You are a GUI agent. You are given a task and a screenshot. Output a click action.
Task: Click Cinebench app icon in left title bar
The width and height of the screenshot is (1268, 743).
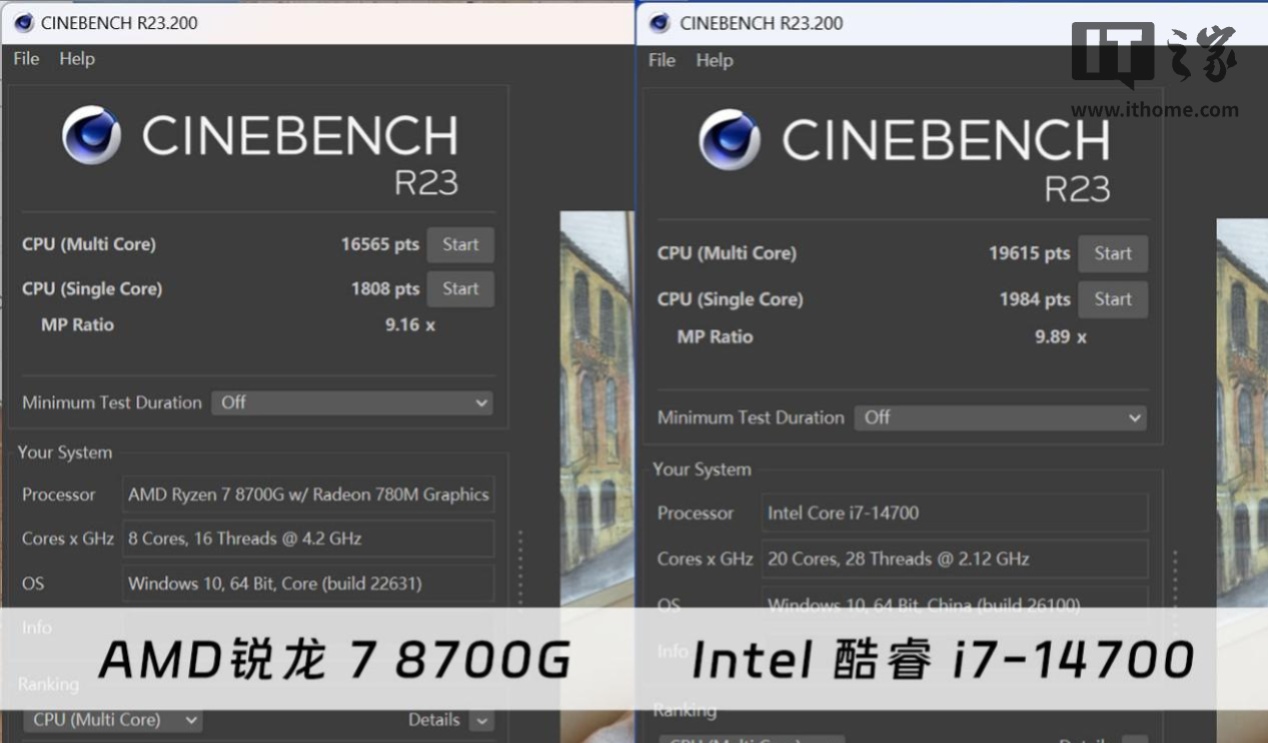tap(23, 22)
